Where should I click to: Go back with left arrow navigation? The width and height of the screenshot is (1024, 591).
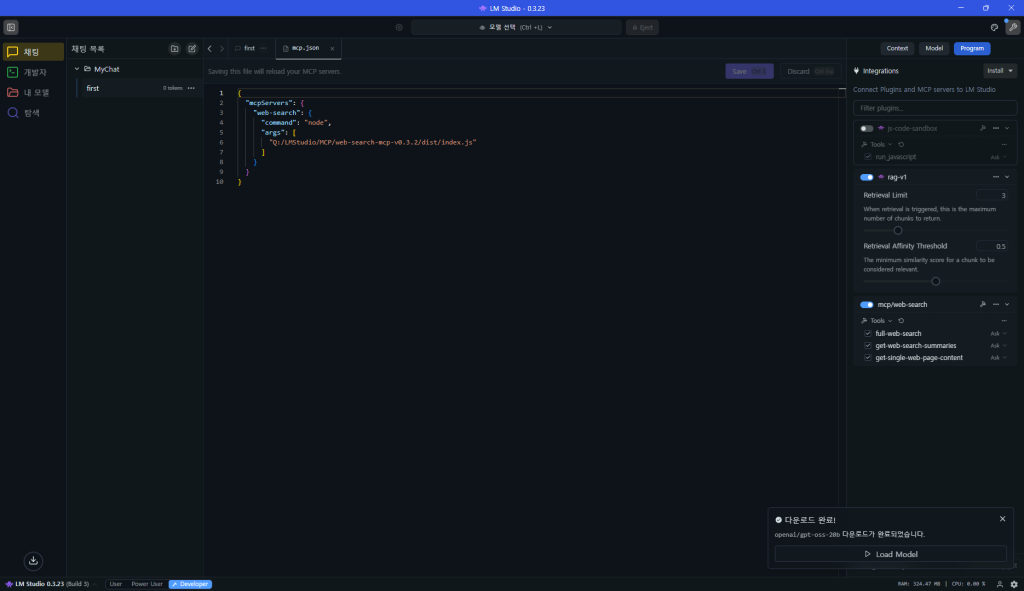[210, 48]
